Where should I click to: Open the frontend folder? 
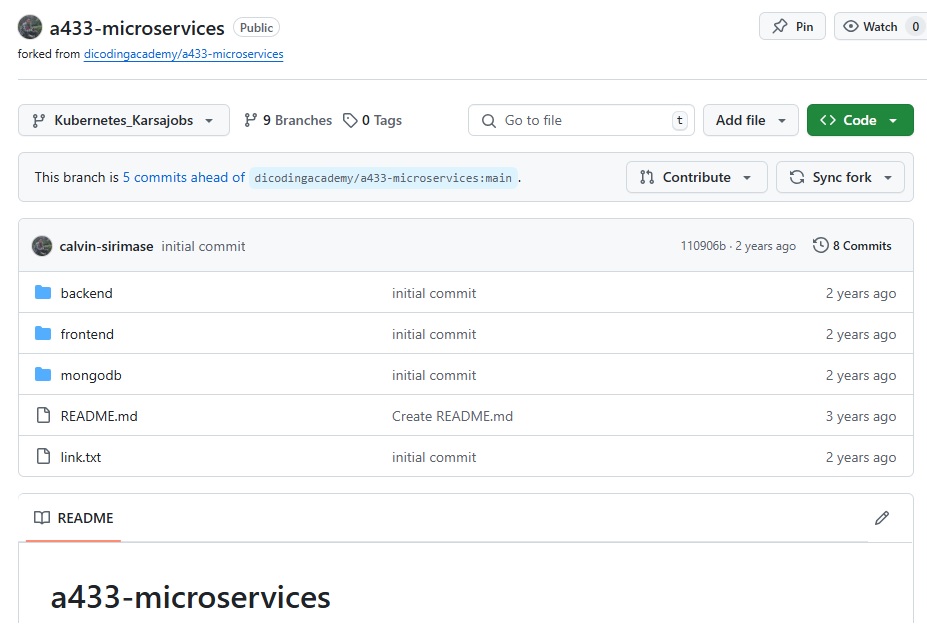click(x=87, y=334)
